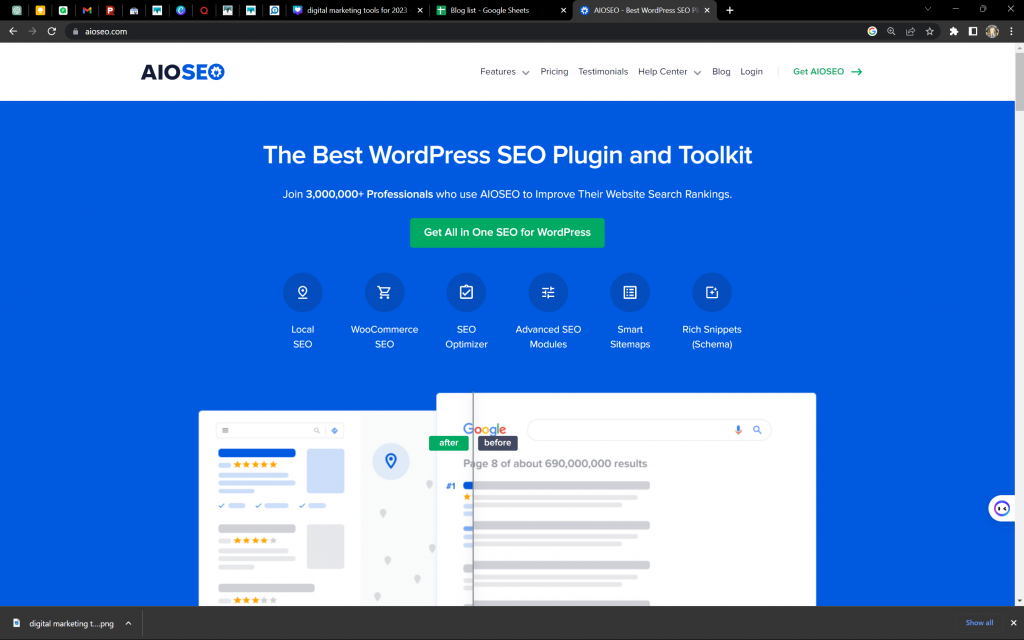
Task: Open the Smart Sitemaps icon
Action: [630, 293]
